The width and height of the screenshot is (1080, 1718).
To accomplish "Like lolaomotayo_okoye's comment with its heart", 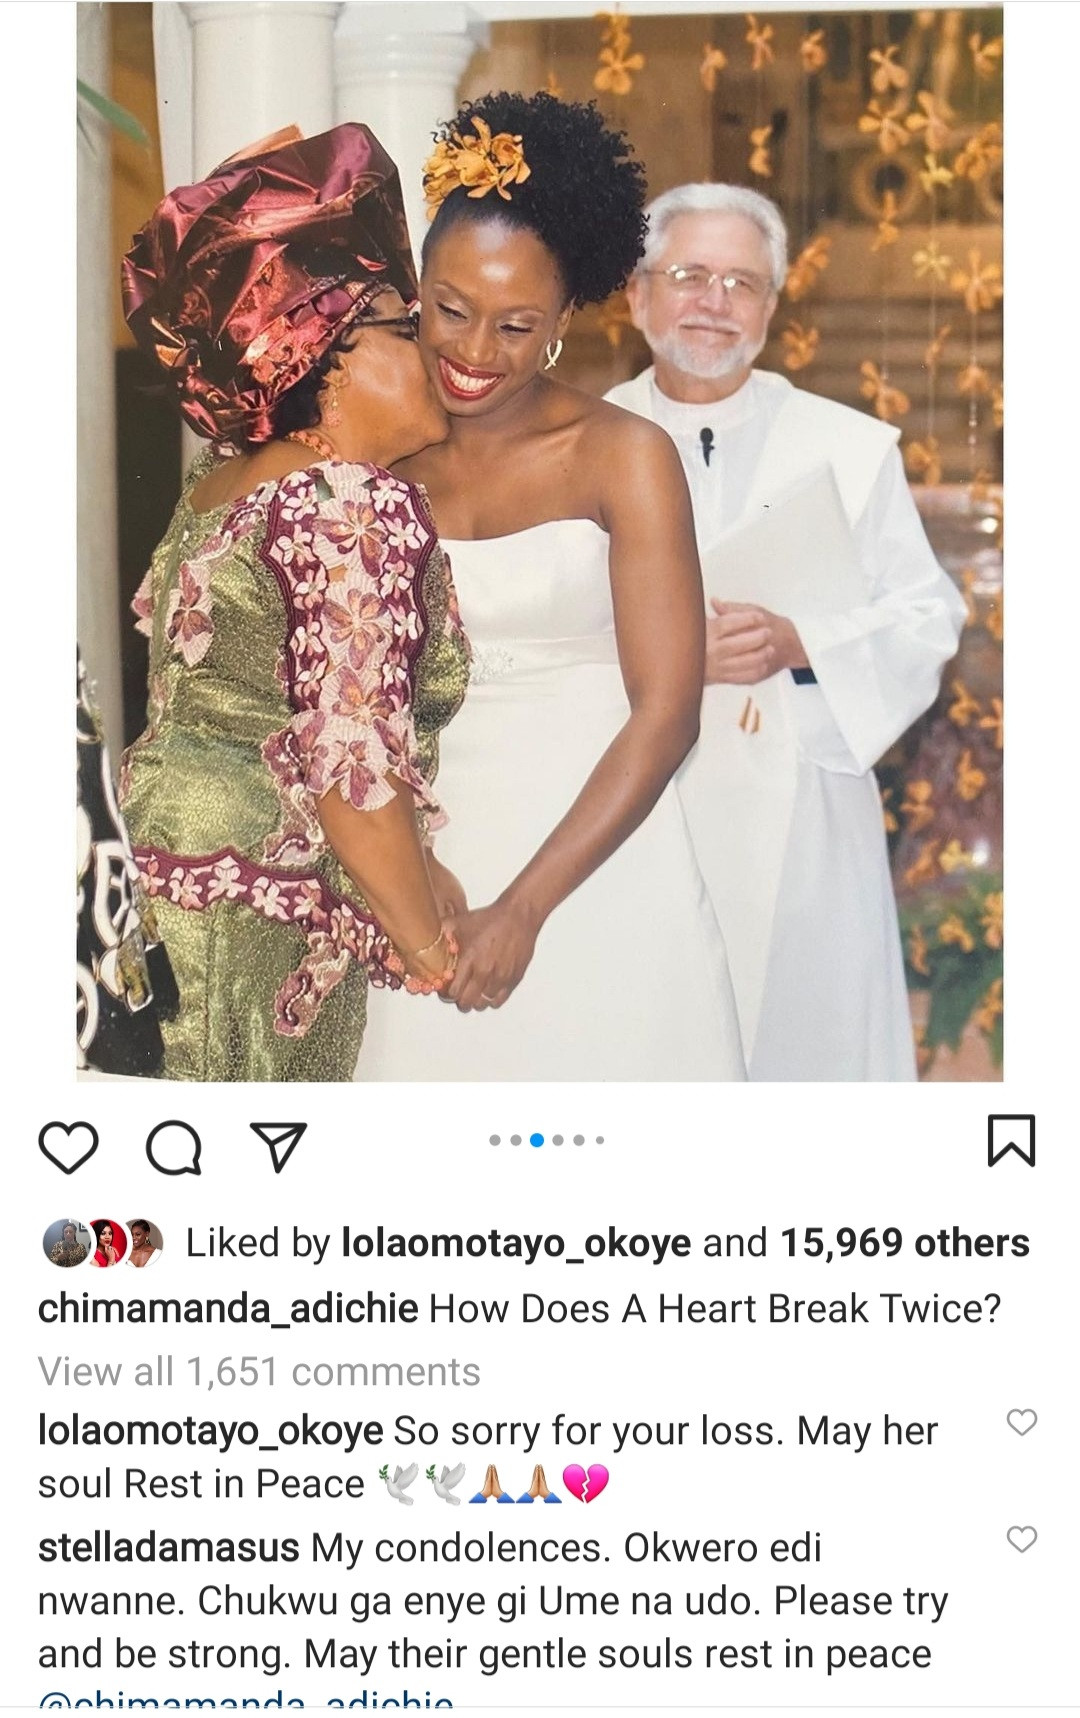I will (x=1021, y=1422).
